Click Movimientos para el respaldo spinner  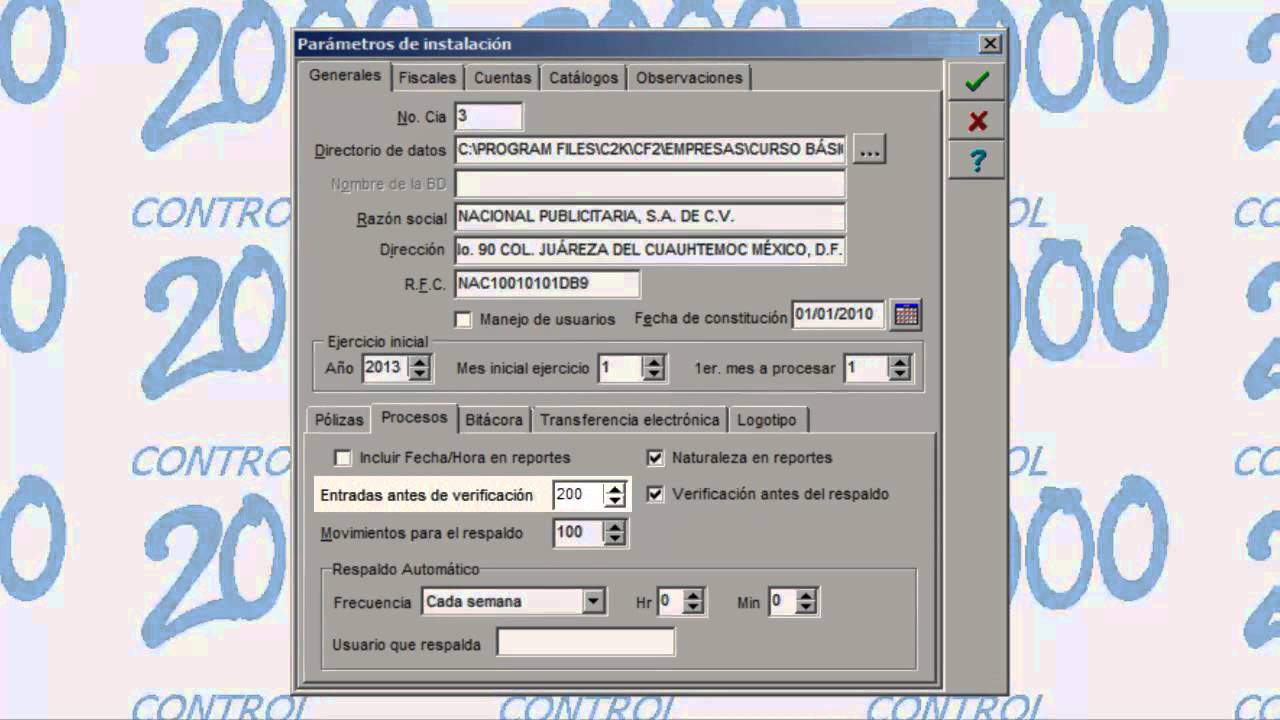615,533
